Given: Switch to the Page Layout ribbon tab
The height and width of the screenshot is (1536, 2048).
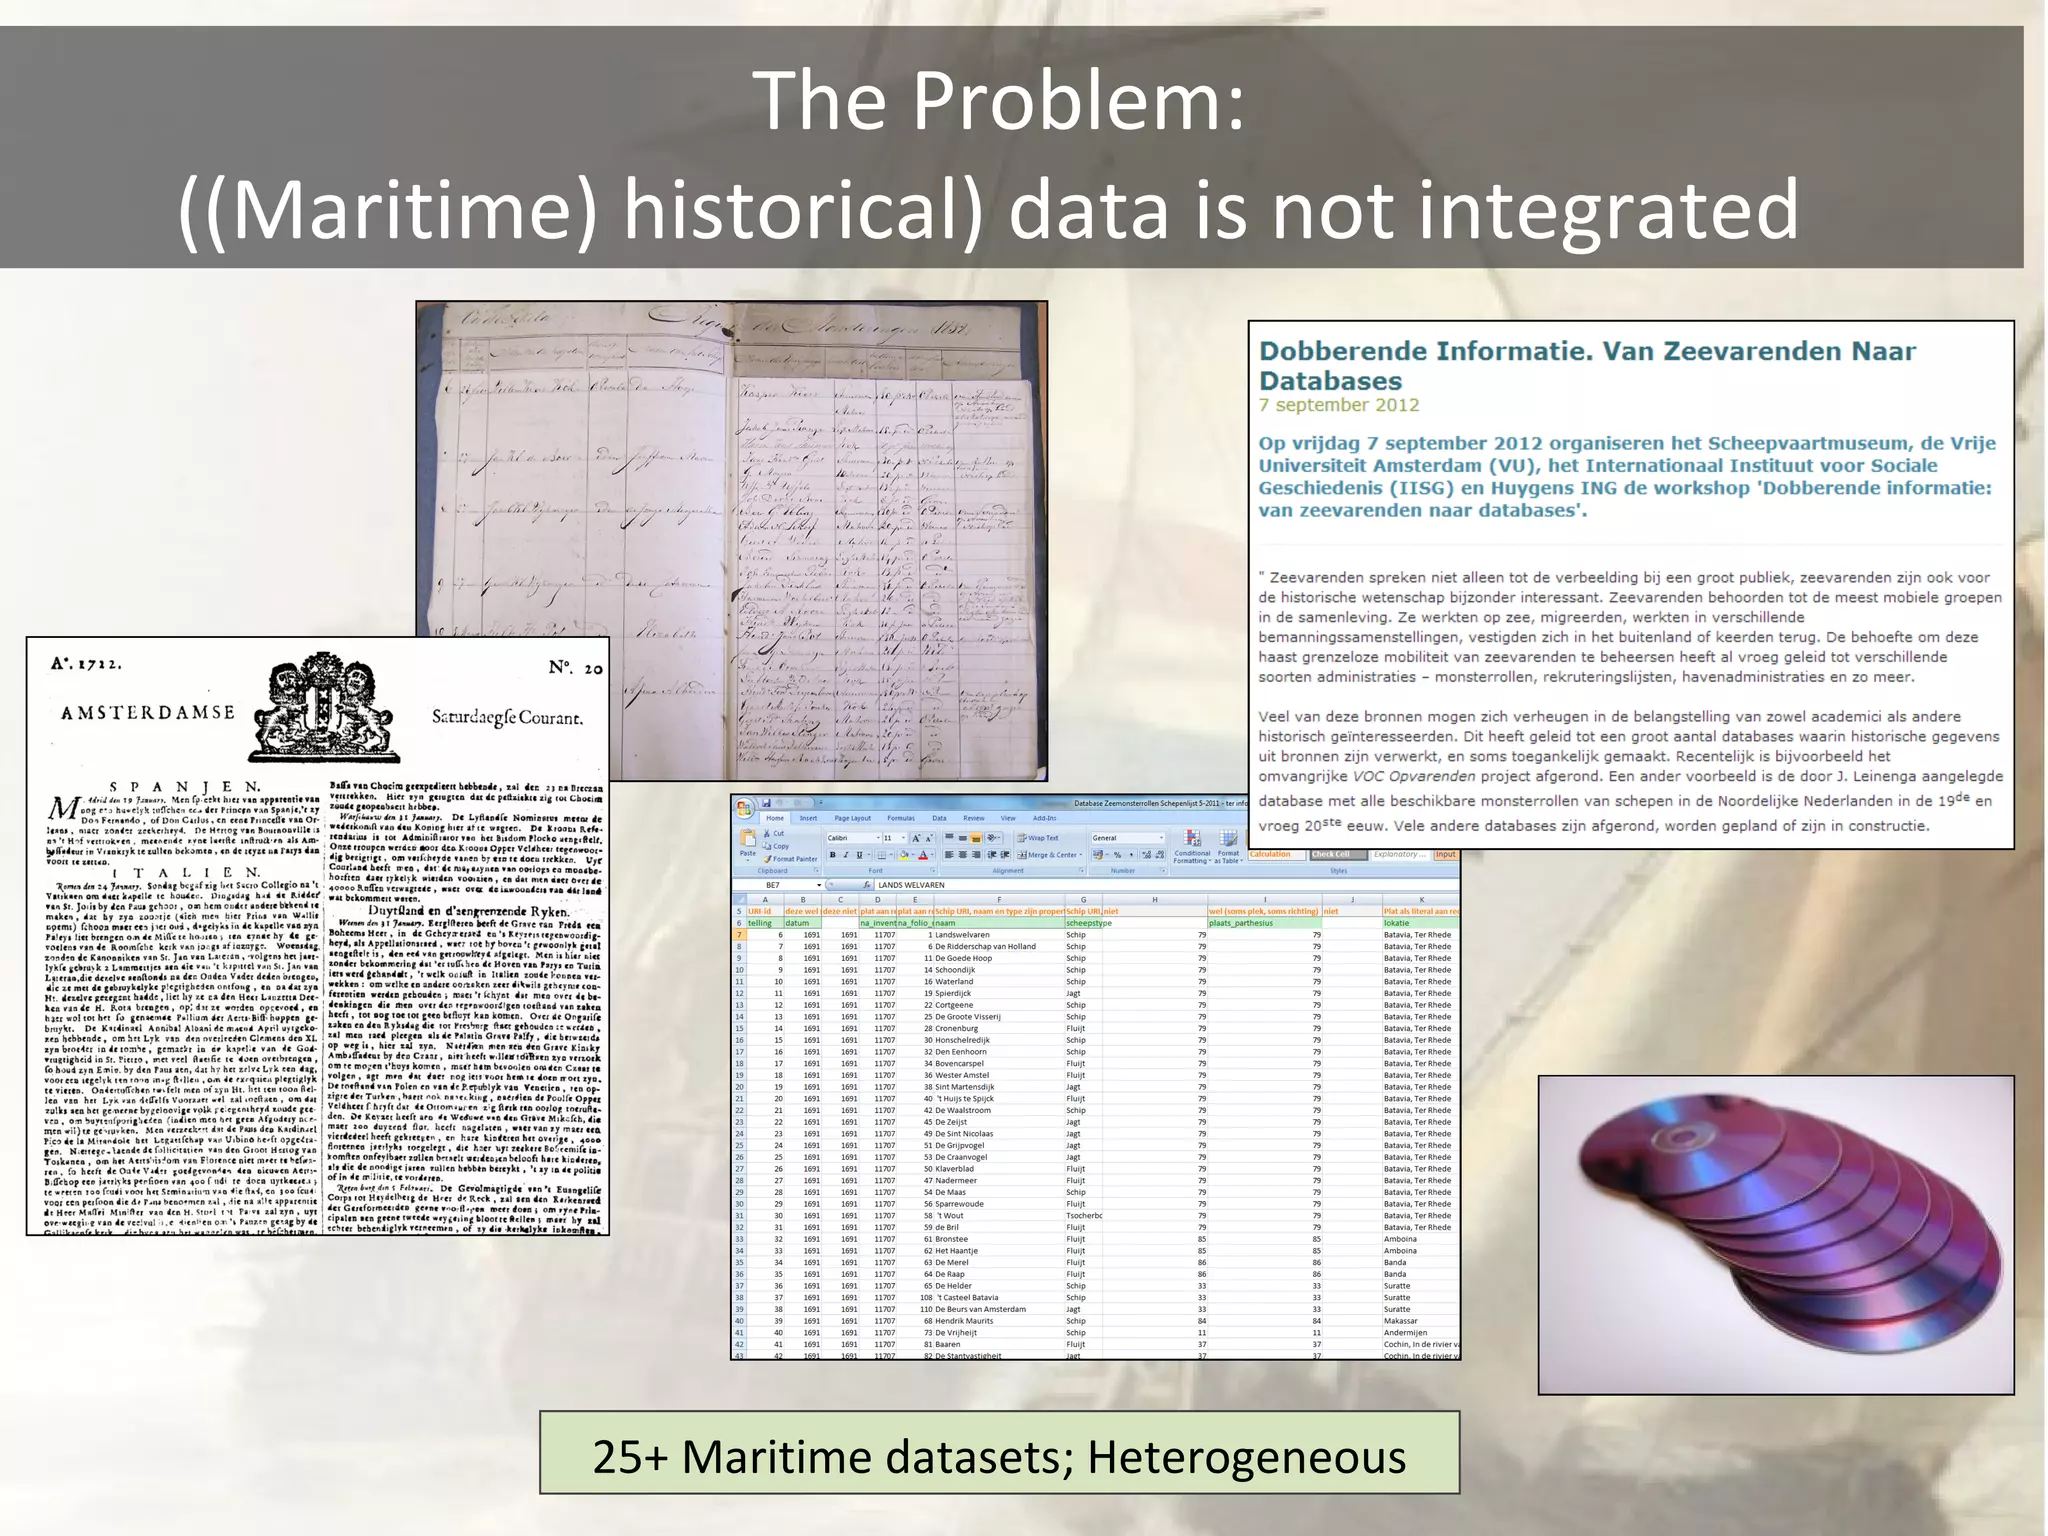Looking at the screenshot, I should [853, 818].
